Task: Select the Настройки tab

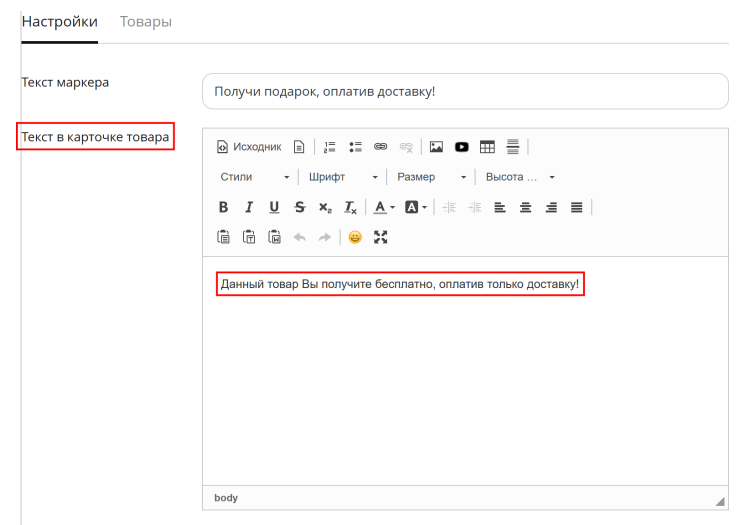Action: tap(59, 22)
